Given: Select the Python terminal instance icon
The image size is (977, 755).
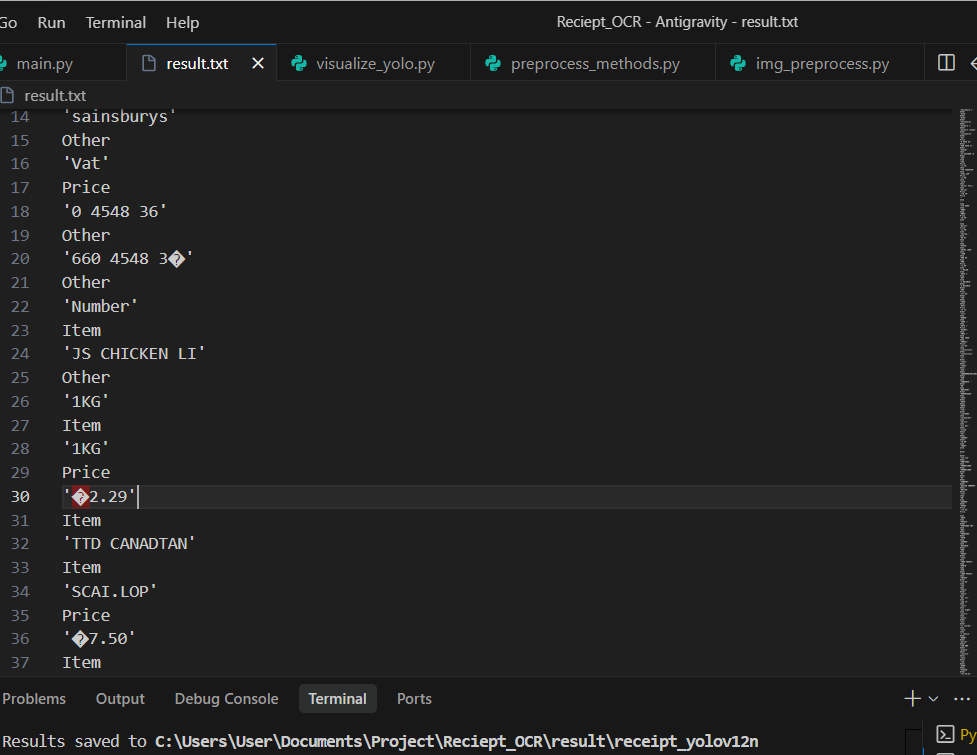Looking at the screenshot, I should (943, 735).
